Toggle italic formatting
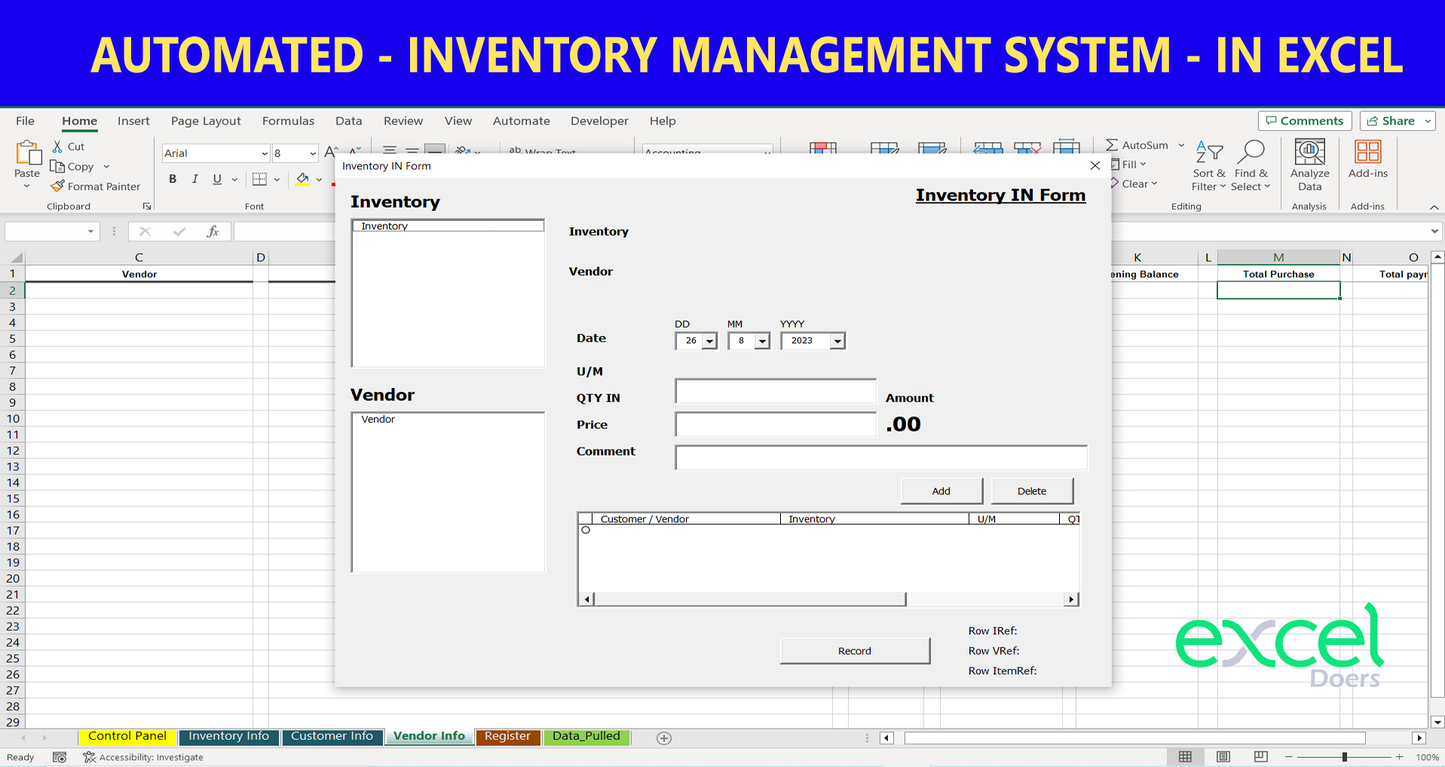Viewport: 1445px width, 767px height. [x=195, y=179]
